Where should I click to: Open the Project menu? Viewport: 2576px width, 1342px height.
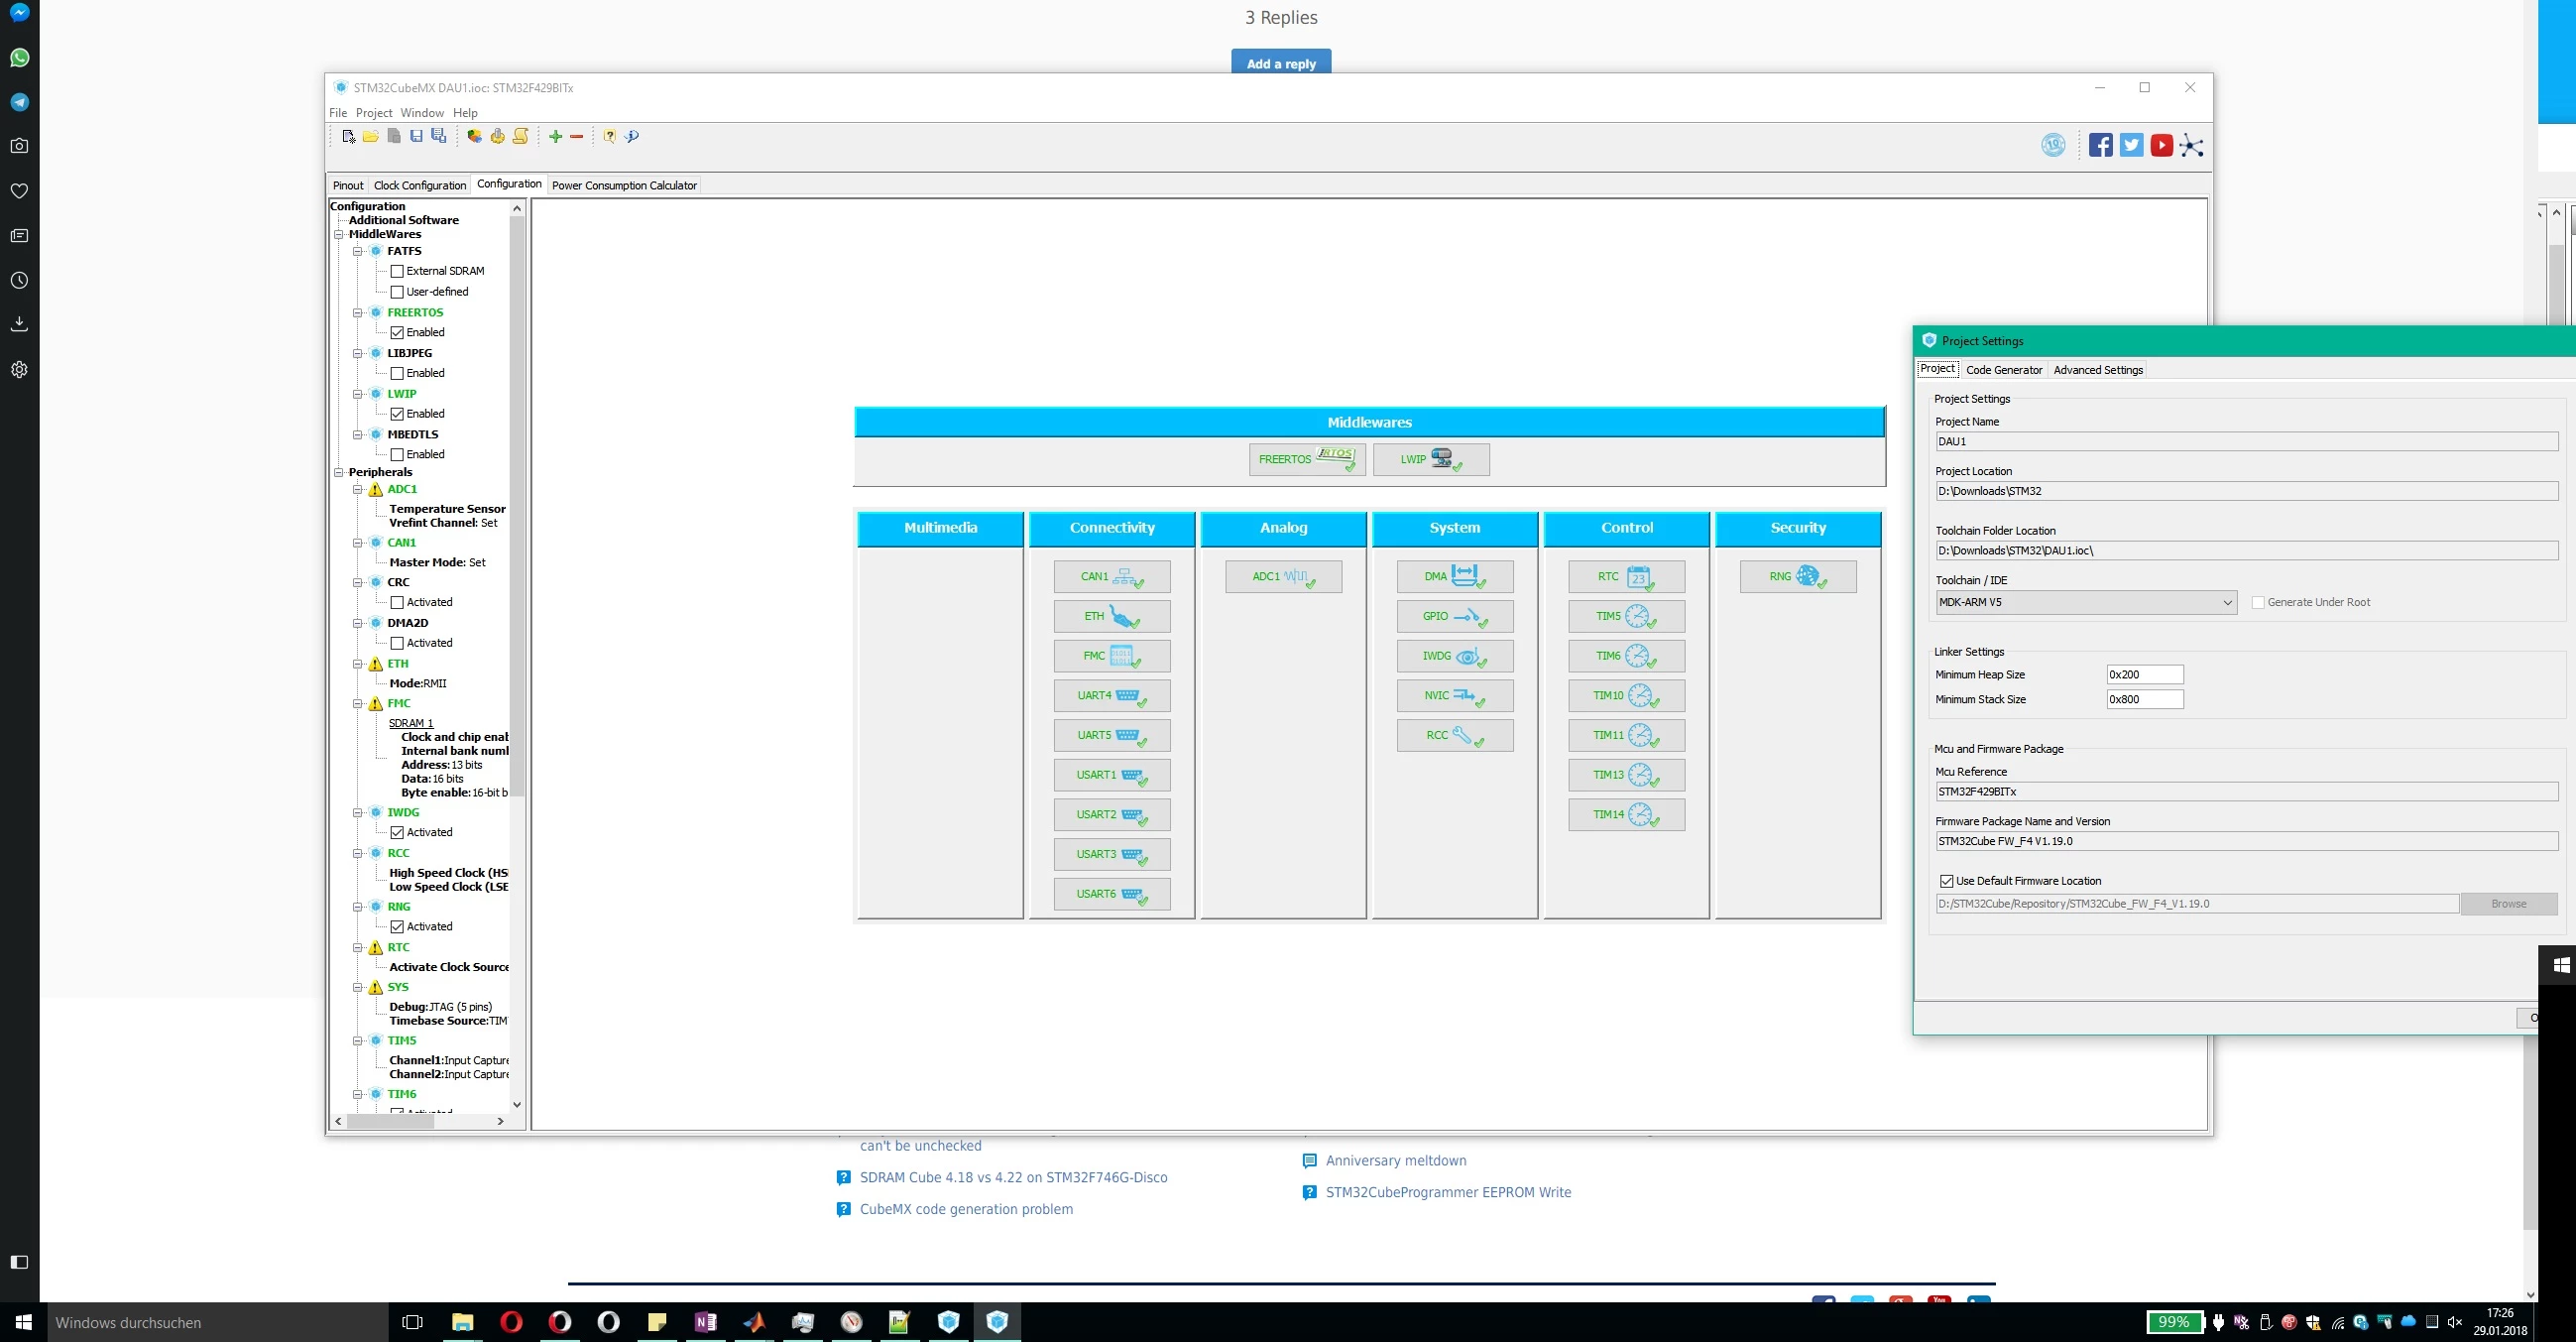tap(374, 113)
